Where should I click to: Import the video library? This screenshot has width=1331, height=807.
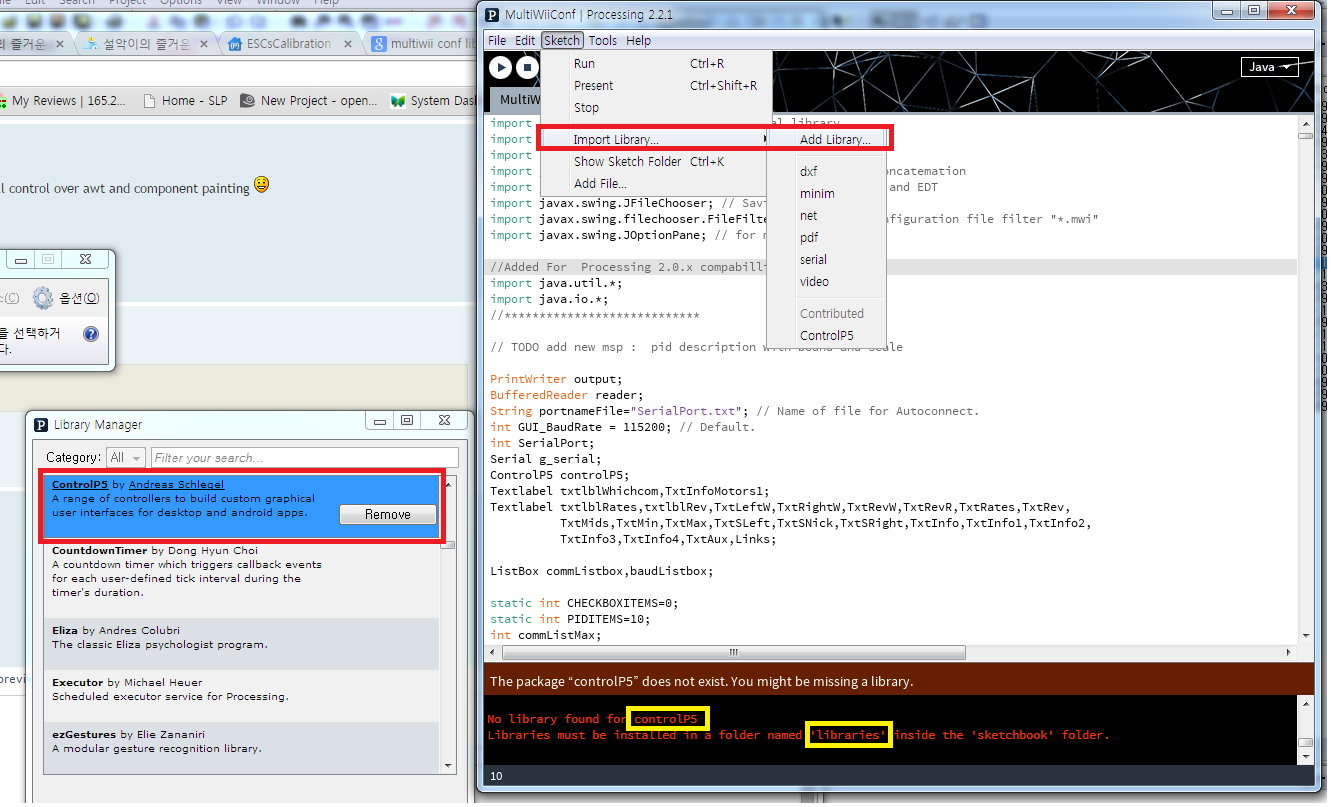tap(827, 281)
